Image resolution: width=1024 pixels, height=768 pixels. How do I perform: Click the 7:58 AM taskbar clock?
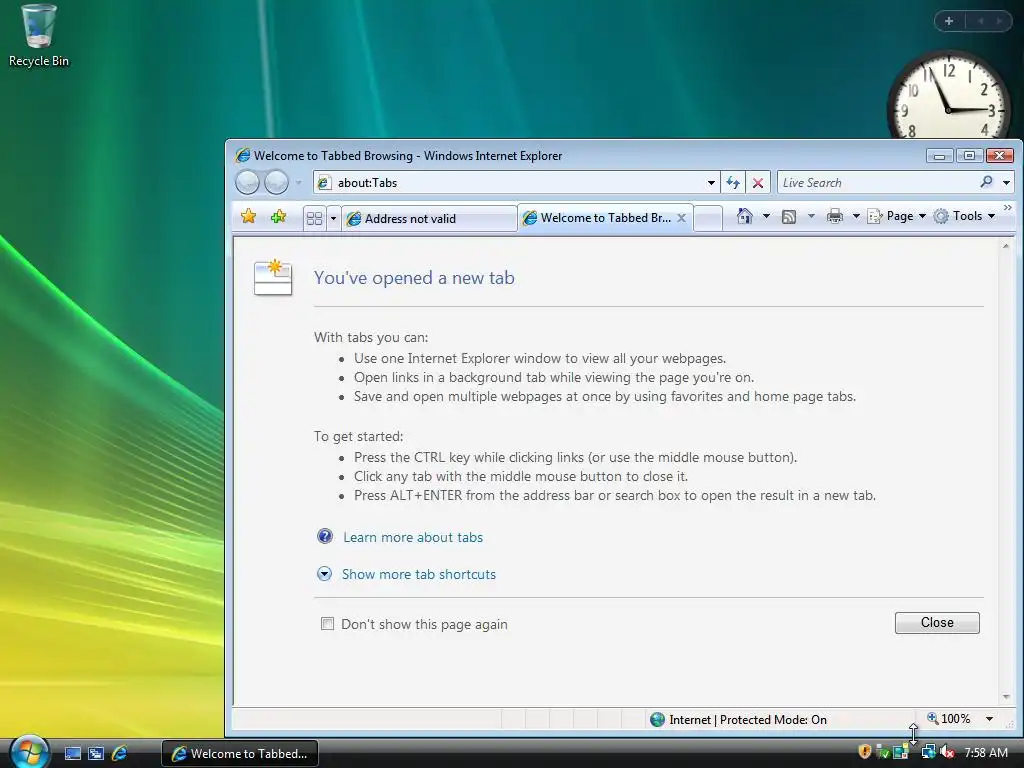coord(985,753)
